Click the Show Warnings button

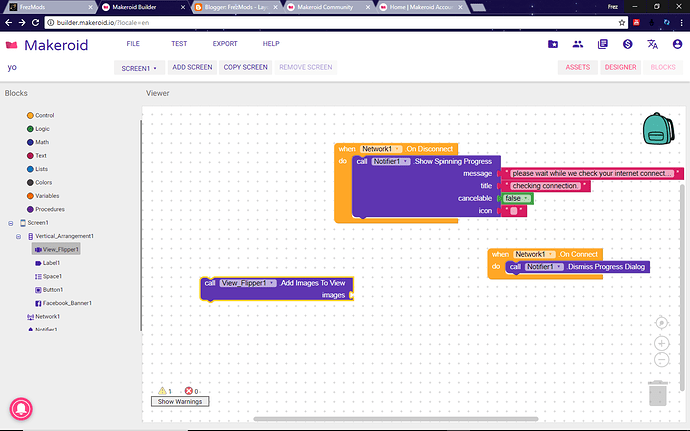click(180, 402)
